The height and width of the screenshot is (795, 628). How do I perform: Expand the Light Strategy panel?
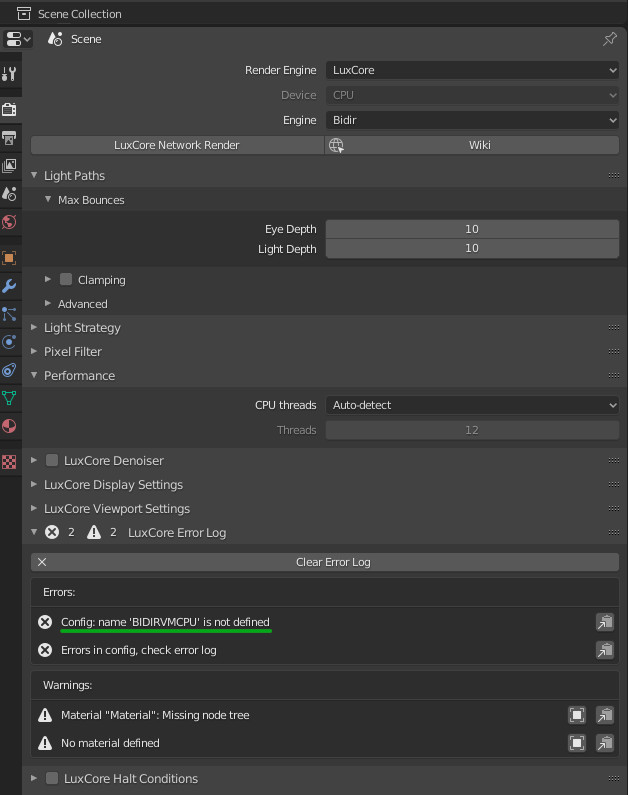(82, 328)
